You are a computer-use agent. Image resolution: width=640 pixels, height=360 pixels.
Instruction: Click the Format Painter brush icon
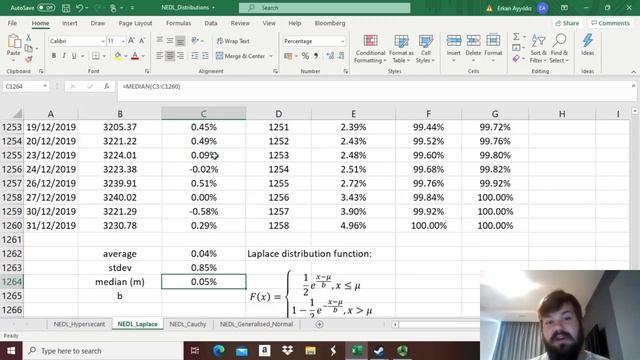pos(29,59)
